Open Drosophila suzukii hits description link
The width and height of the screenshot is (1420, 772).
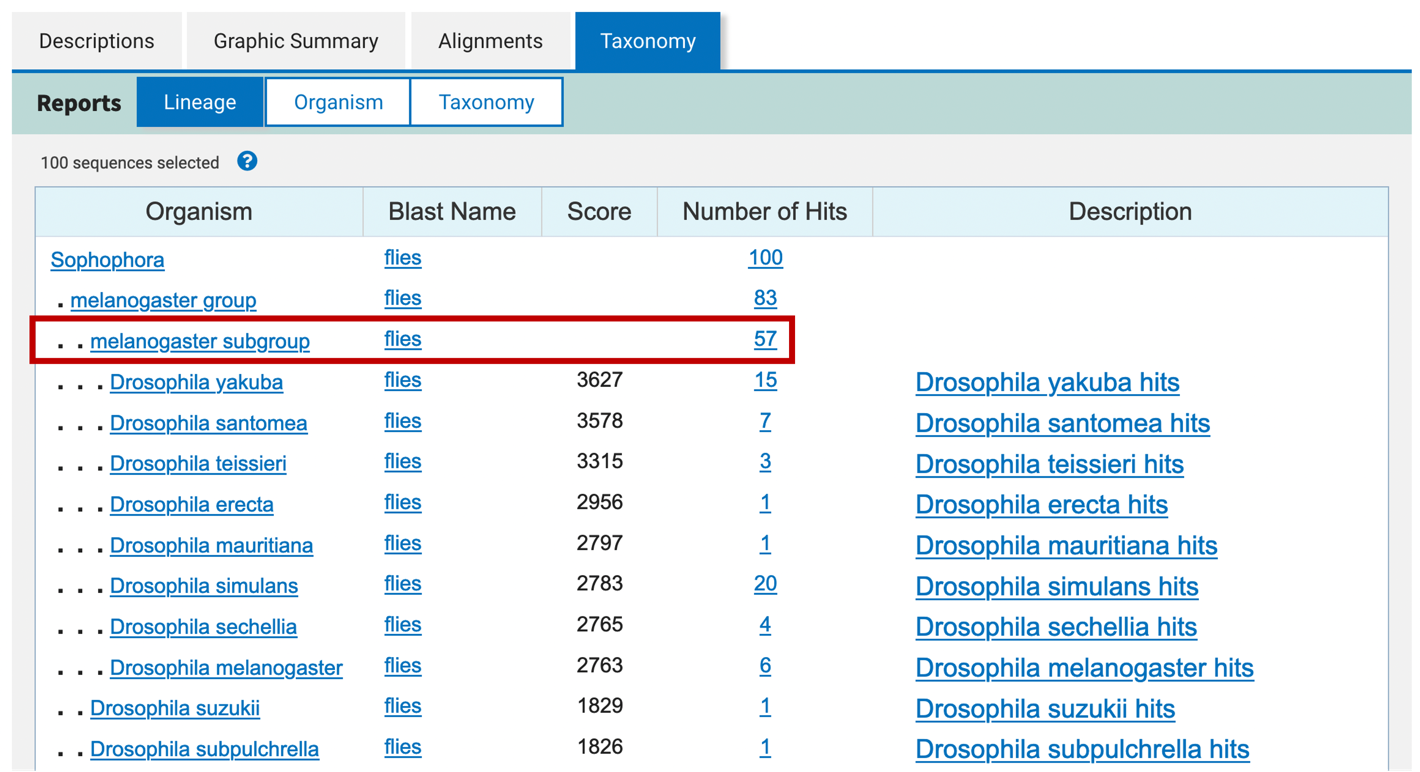(1045, 709)
